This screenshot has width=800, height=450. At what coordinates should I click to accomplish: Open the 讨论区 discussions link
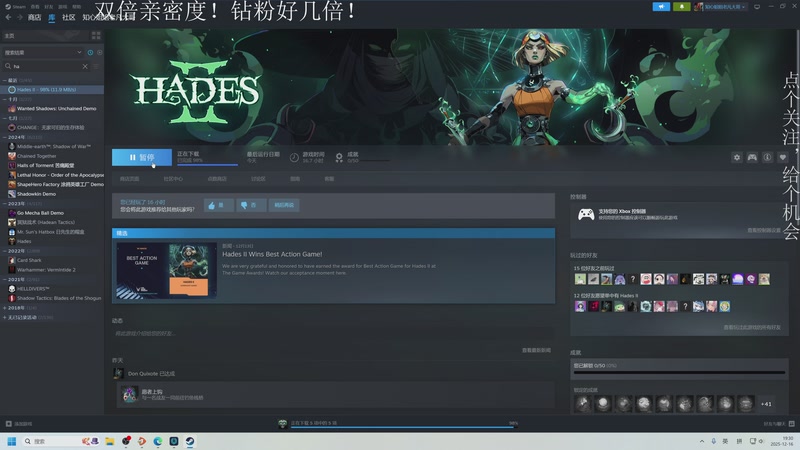(258, 179)
